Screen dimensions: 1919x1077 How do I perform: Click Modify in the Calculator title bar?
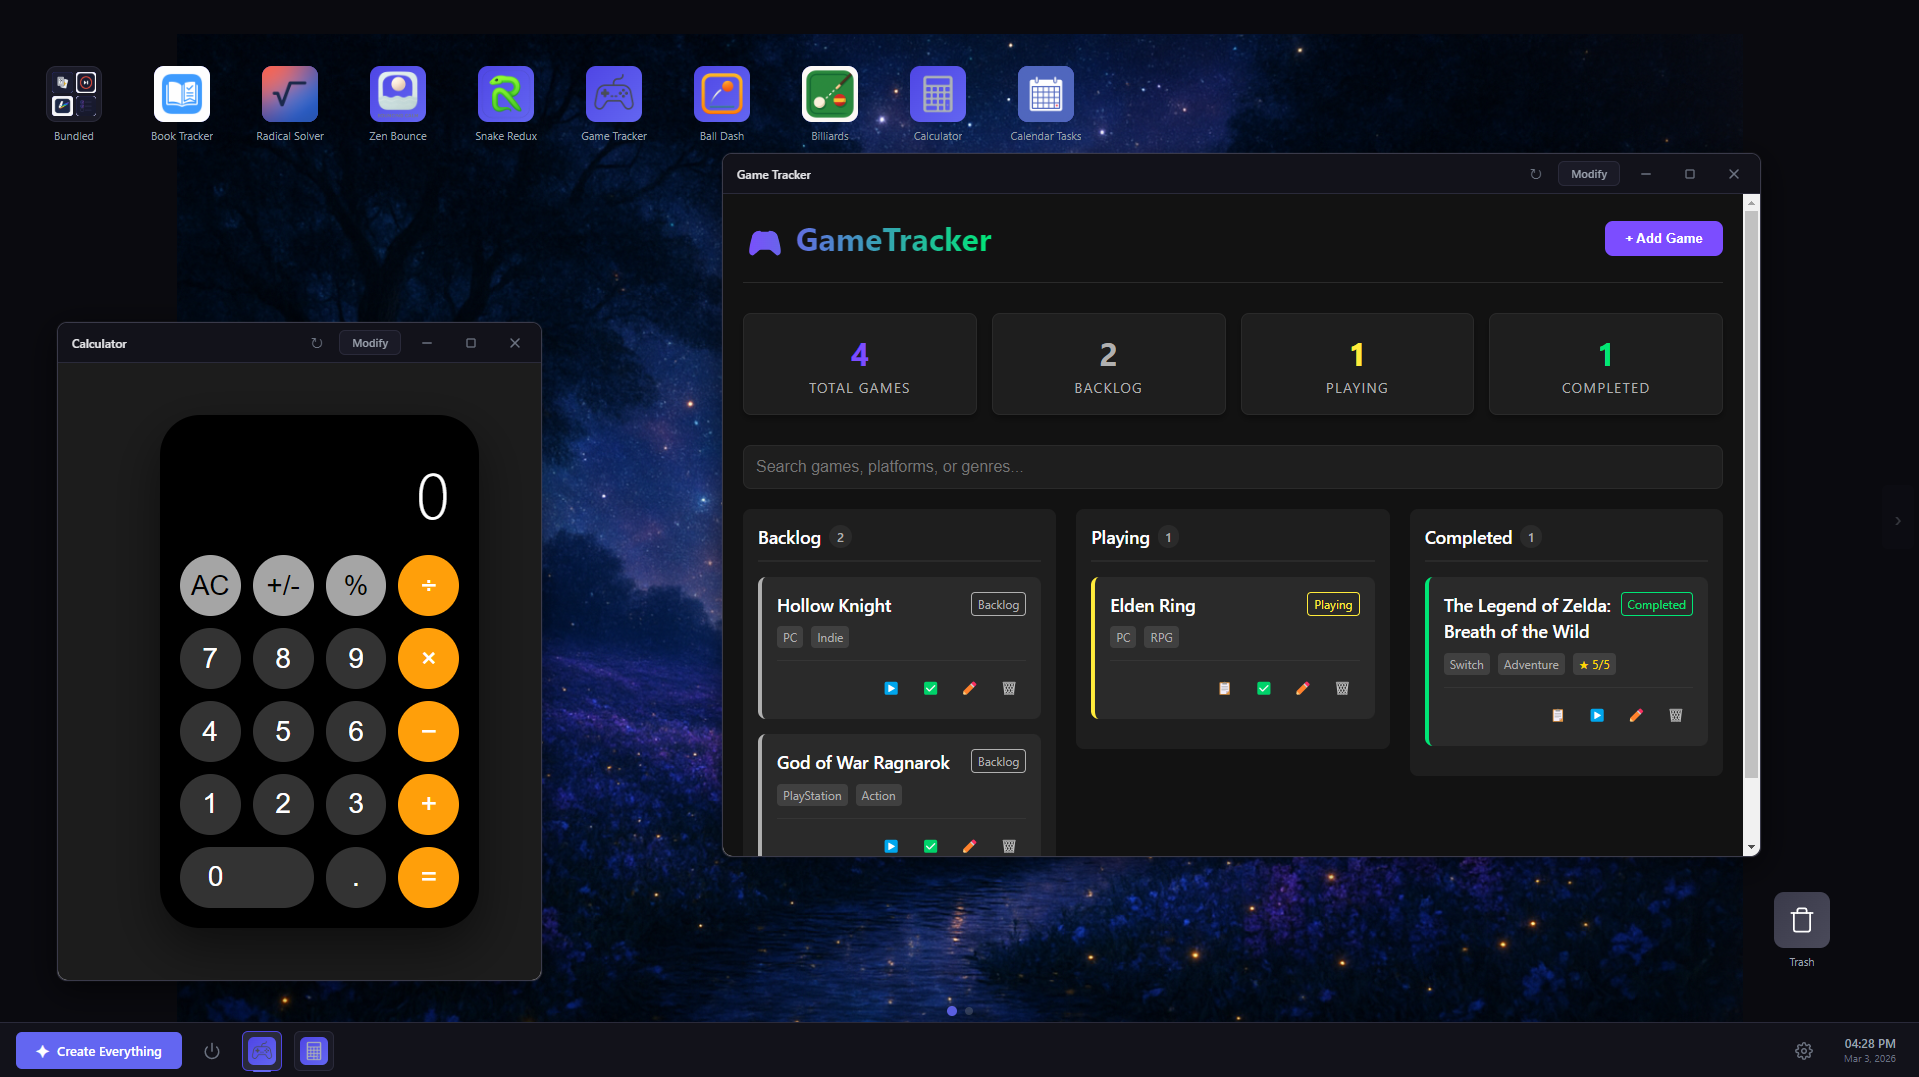pos(370,343)
